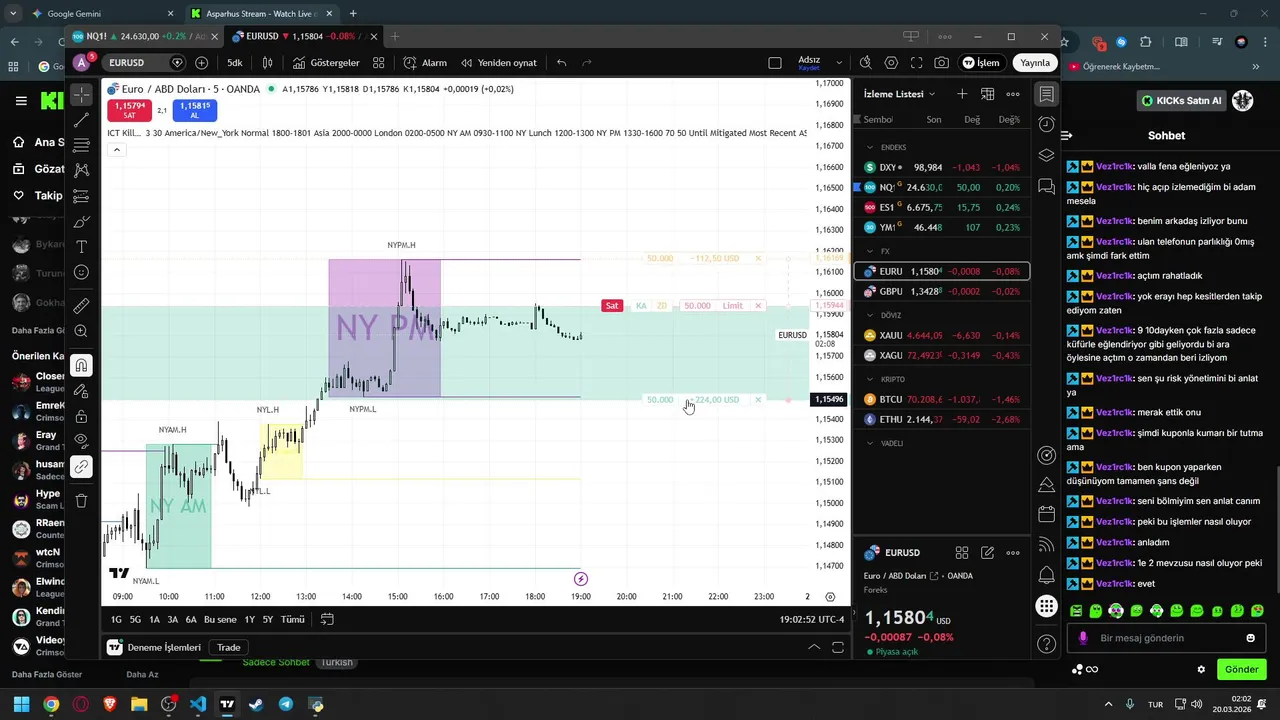The height and width of the screenshot is (720, 1280).
Task: Open the candlestick chart type selector
Action: (x=267, y=63)
